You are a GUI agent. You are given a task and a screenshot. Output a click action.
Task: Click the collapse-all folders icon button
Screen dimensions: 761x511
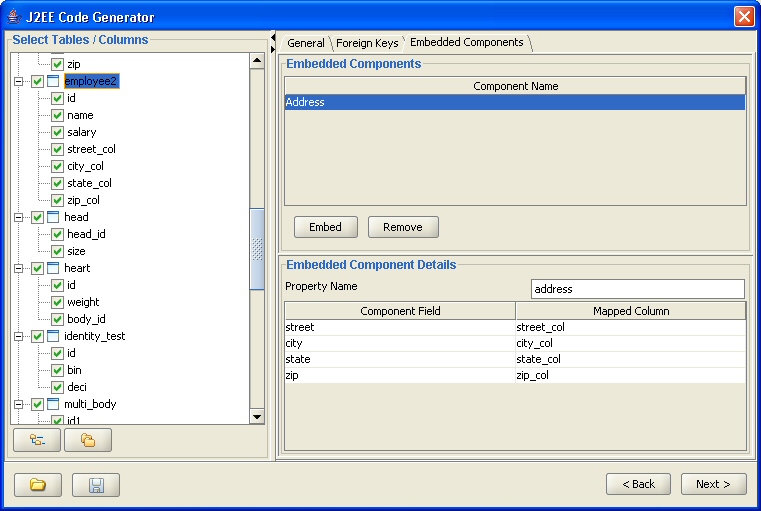tap(88, 440)
